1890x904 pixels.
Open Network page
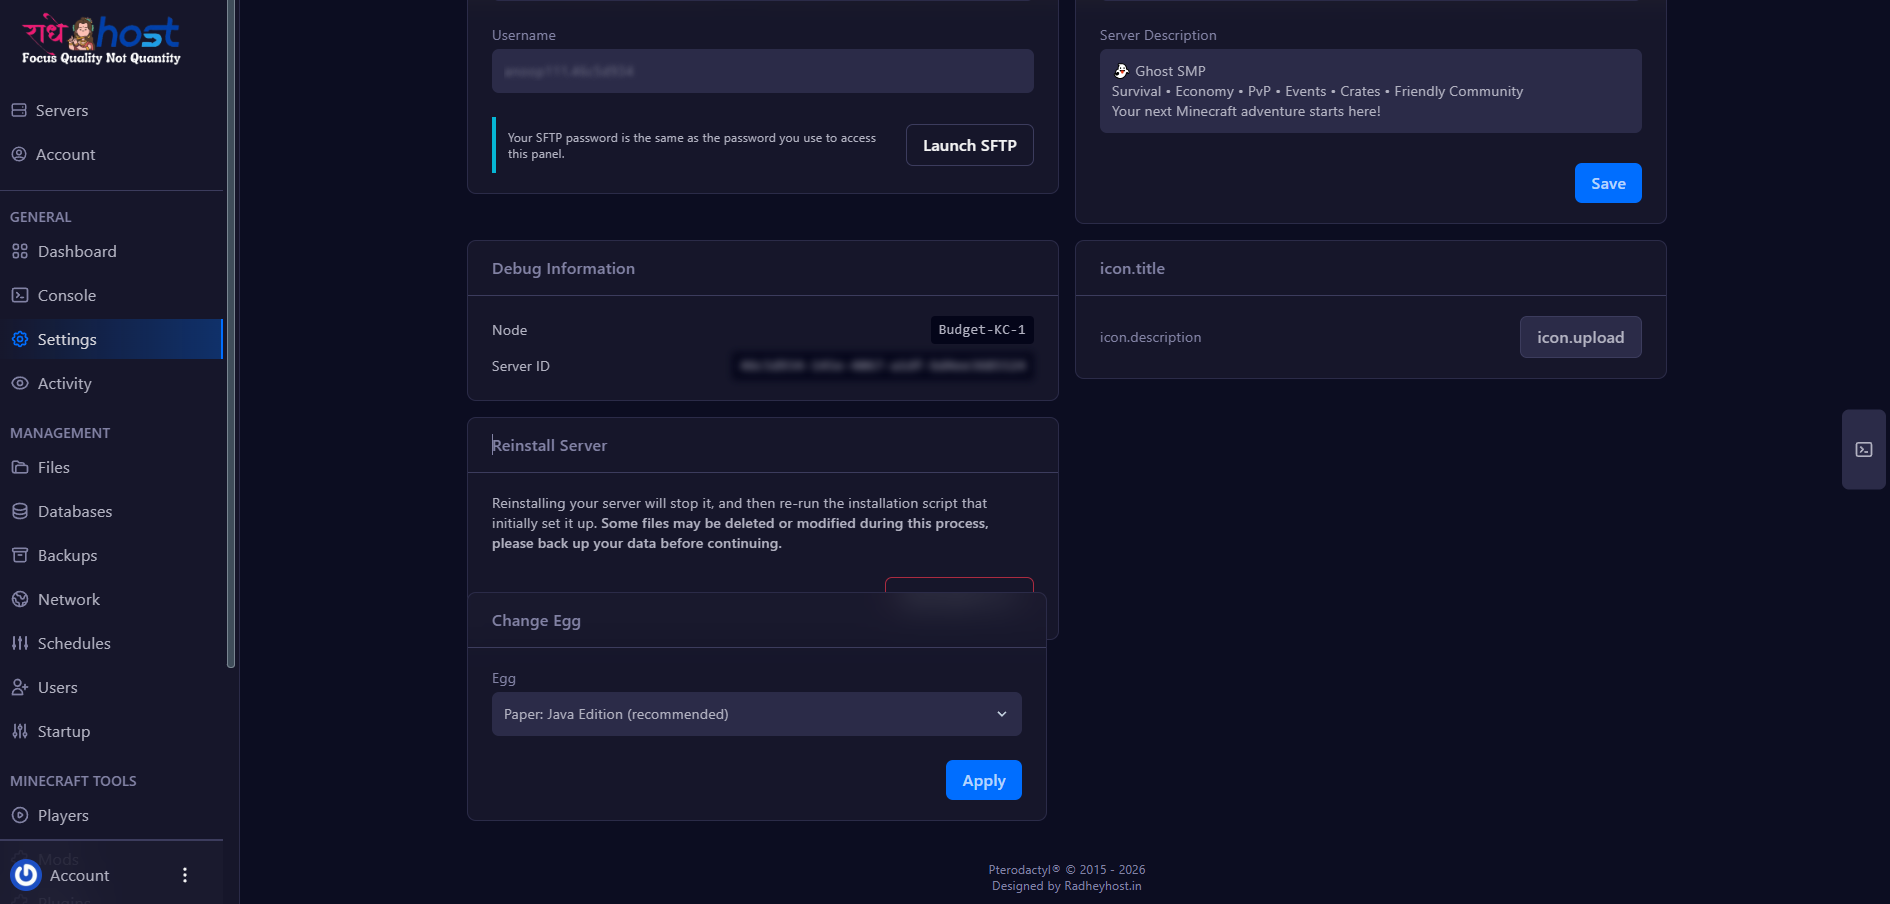(69, 599)
